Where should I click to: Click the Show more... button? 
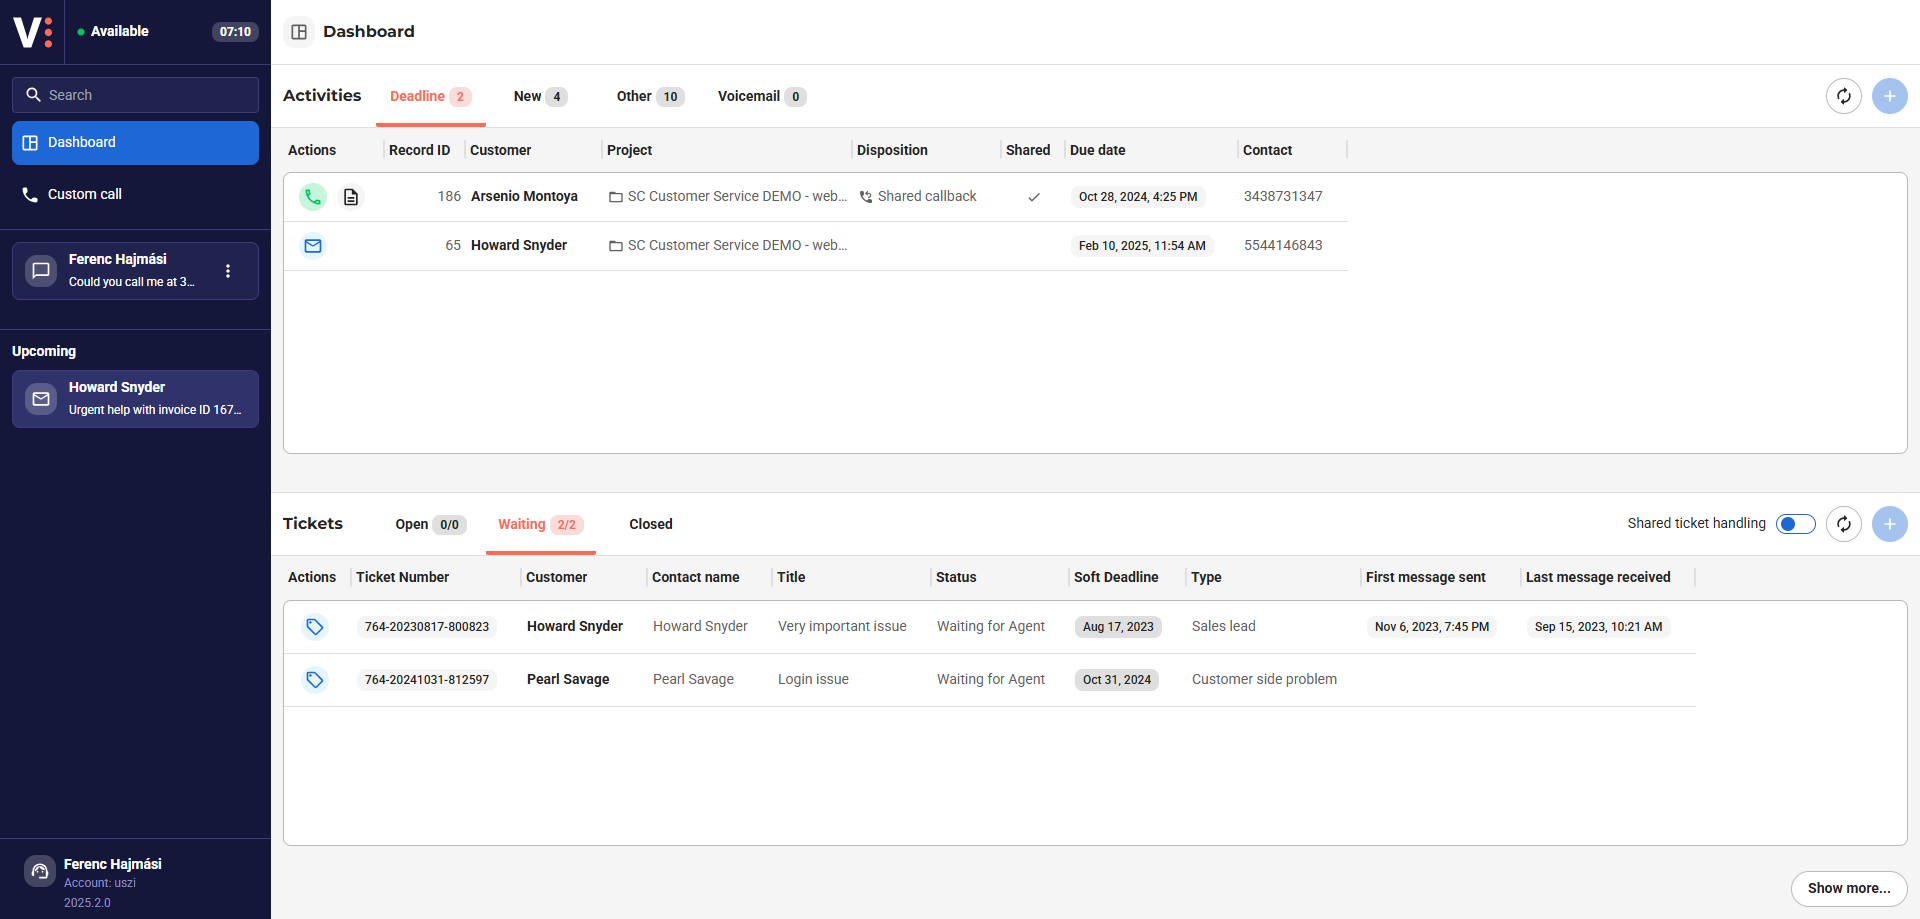(1848, 888)
